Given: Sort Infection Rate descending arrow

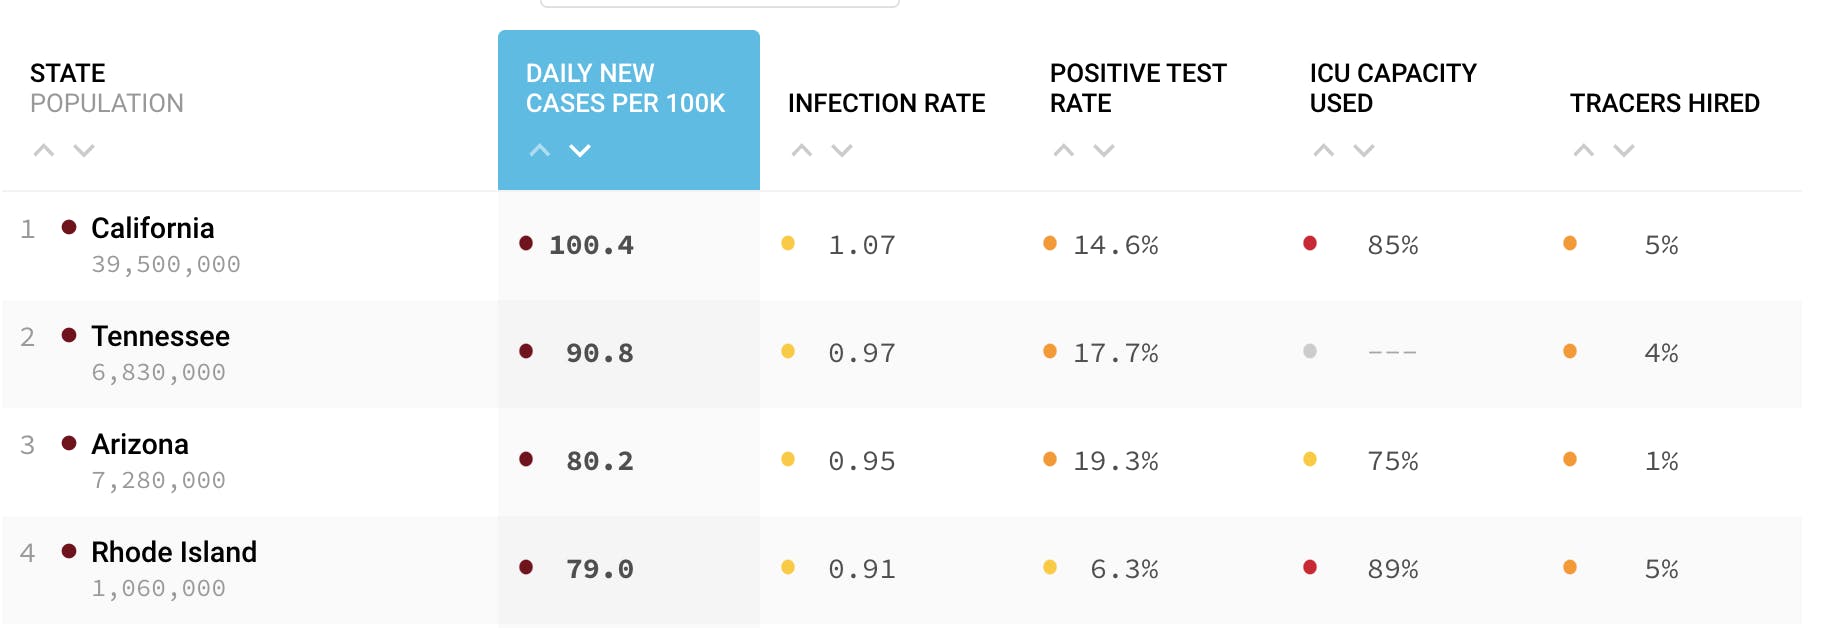Looking at the screenshot, I should tap(842, 151).
